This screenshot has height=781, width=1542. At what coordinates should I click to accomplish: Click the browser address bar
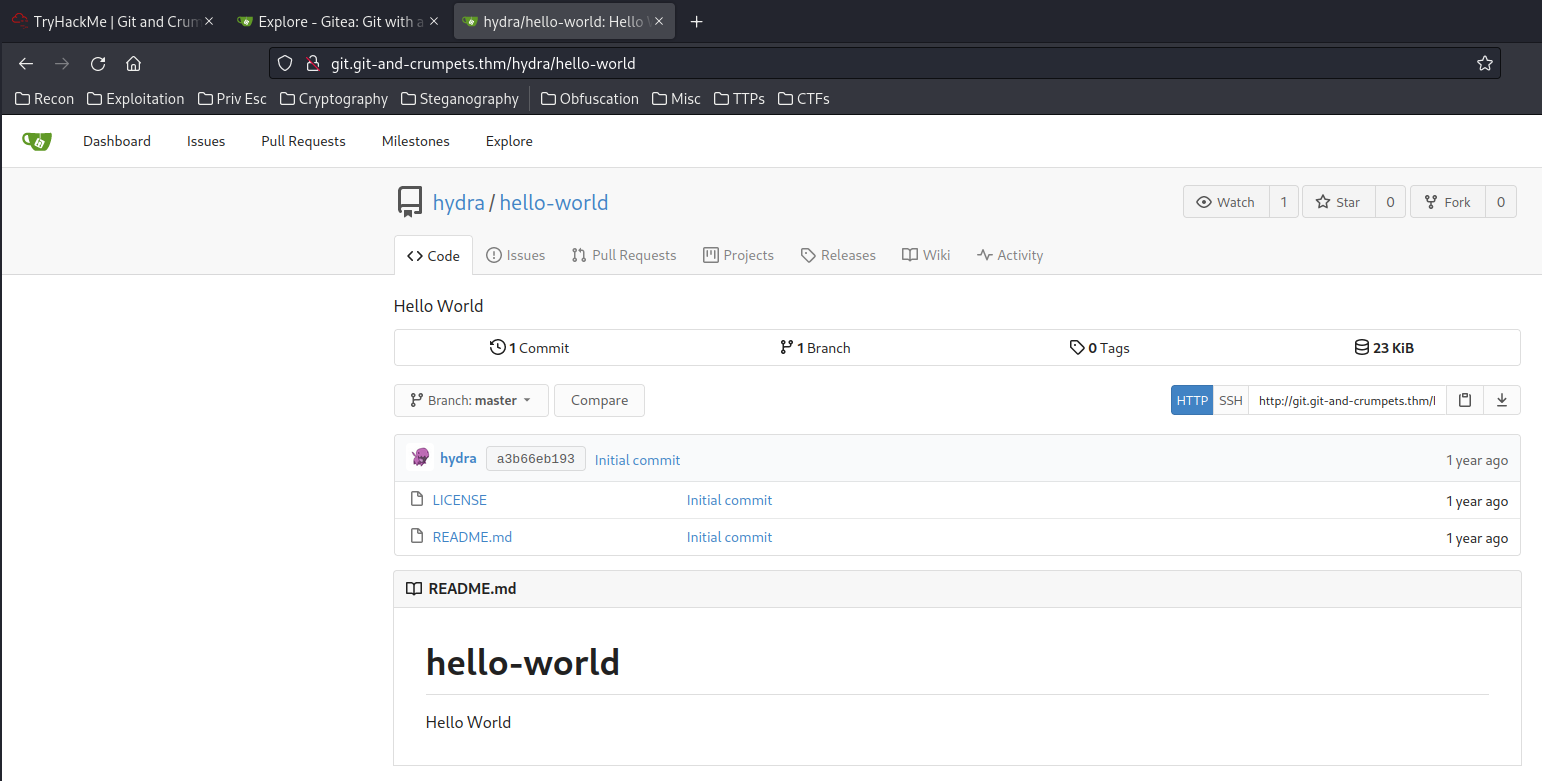pos(884,64)
